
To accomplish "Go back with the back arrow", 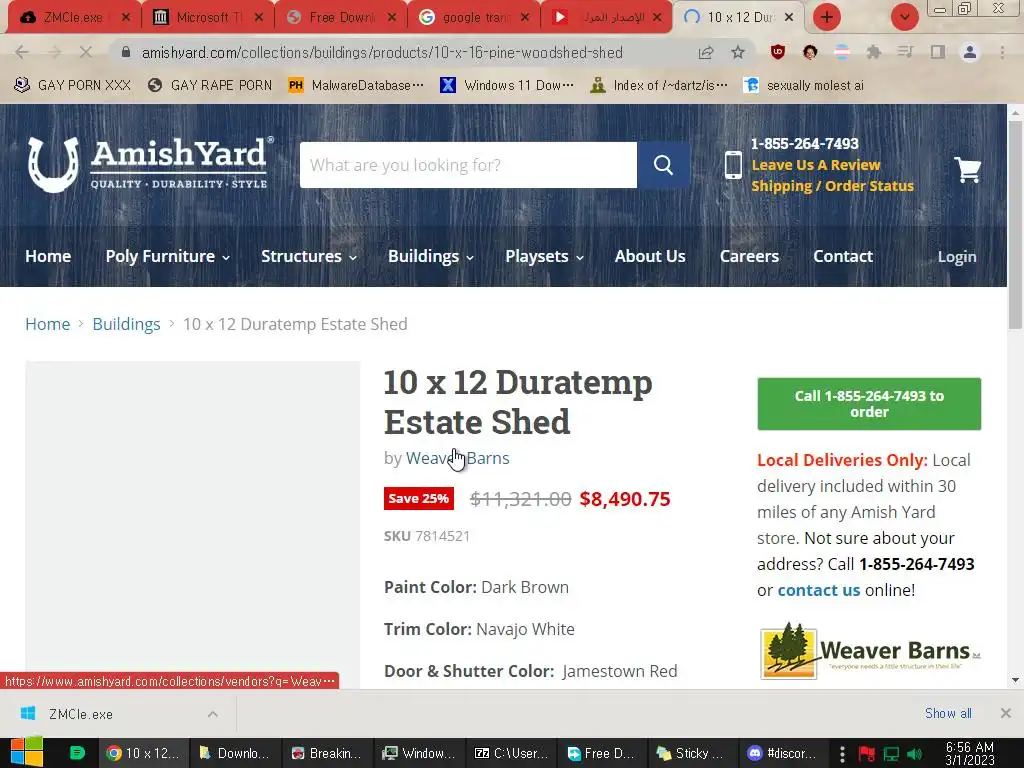I will (22, 52).
